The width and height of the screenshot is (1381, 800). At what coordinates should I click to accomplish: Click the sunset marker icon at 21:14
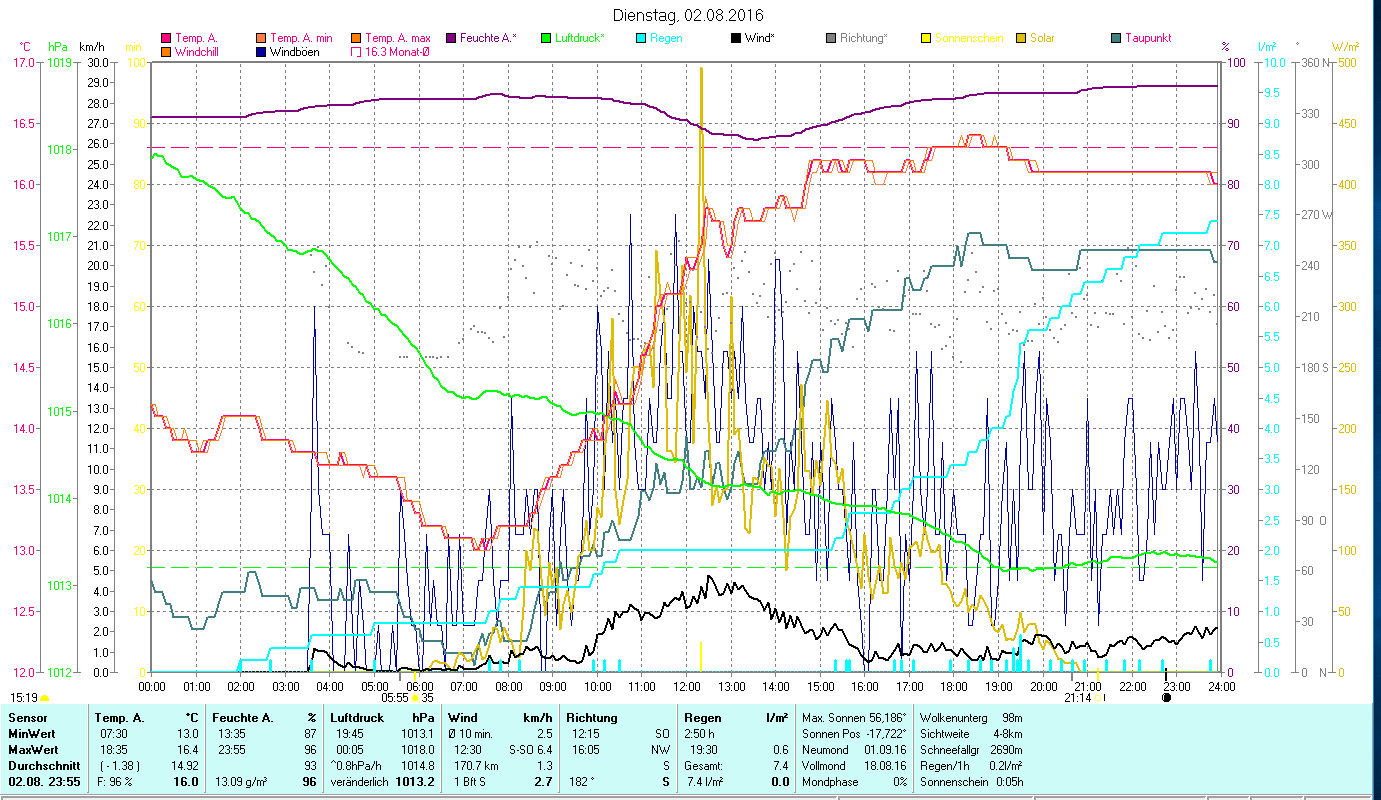pyautogui.click(x=1099, y=698)
